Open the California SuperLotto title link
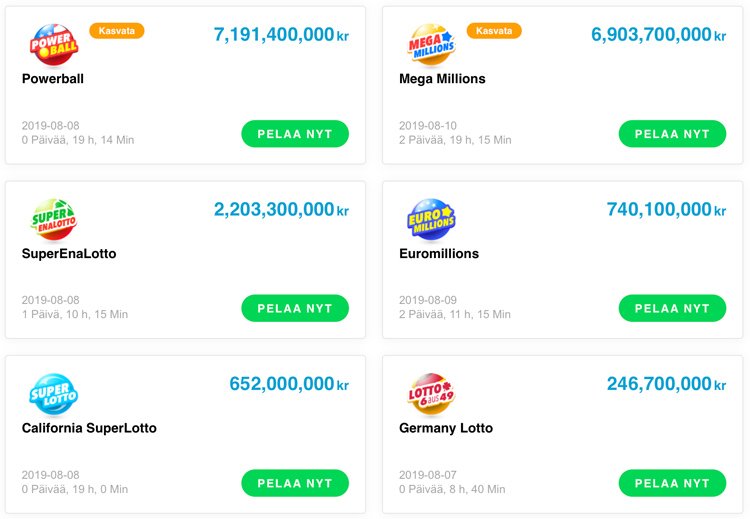 [x=89, y=428]
